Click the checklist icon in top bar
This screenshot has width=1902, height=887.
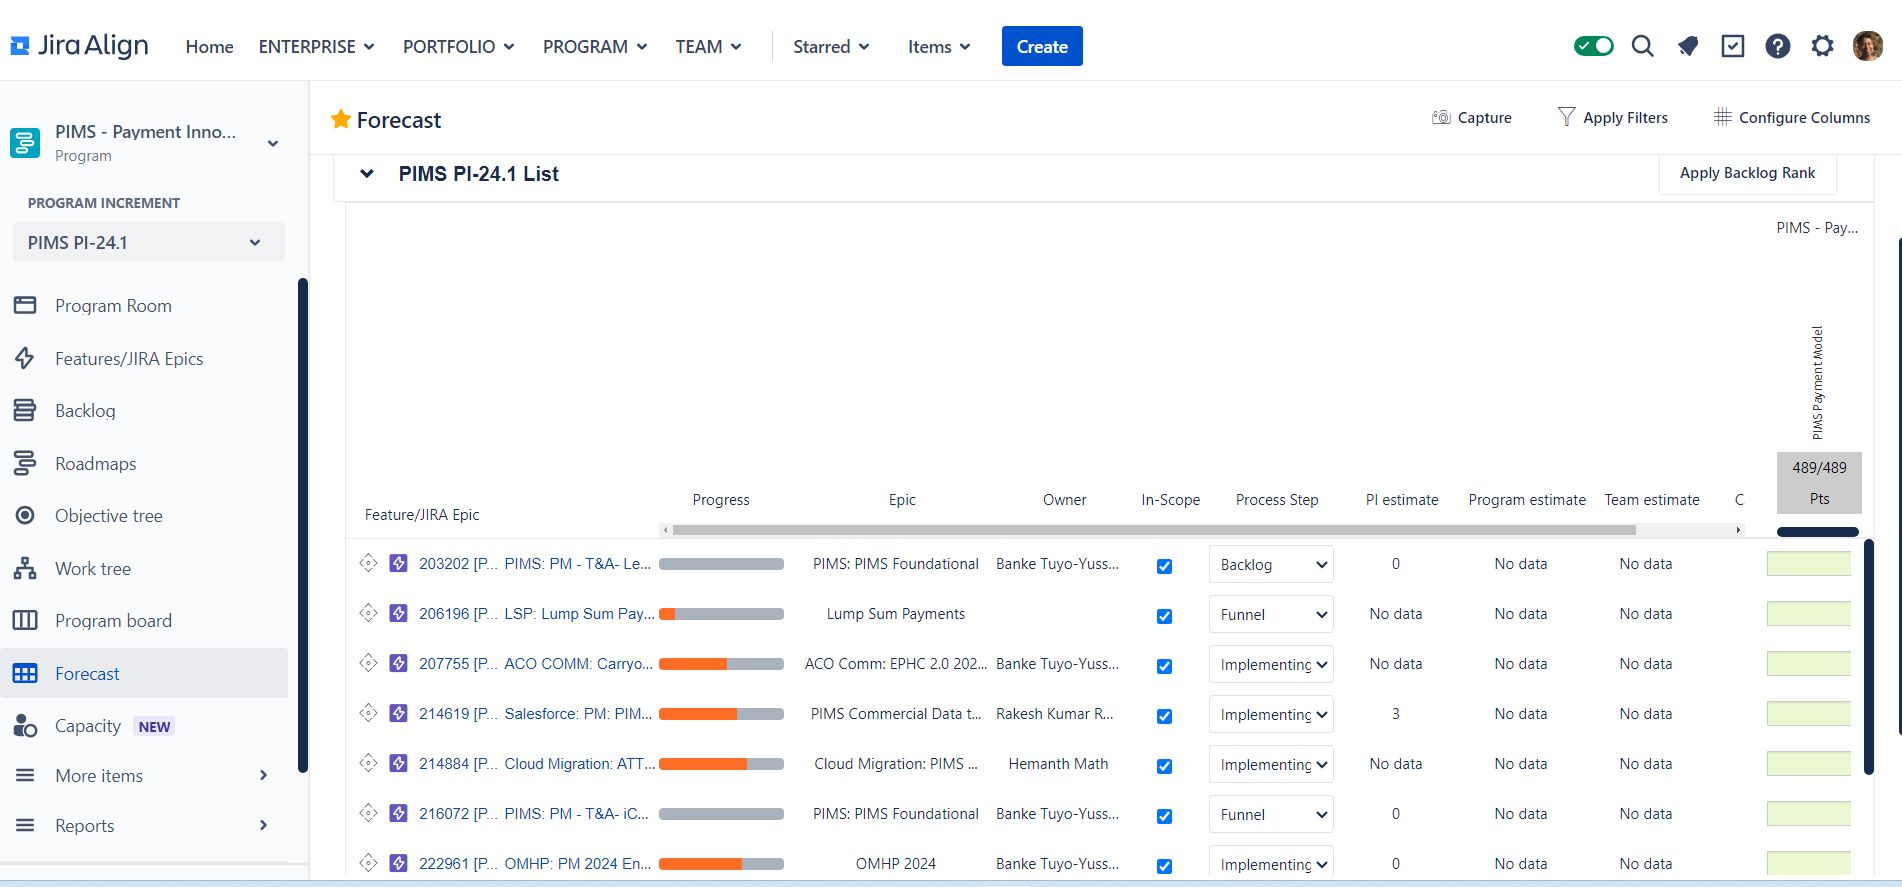(1732, 46)
